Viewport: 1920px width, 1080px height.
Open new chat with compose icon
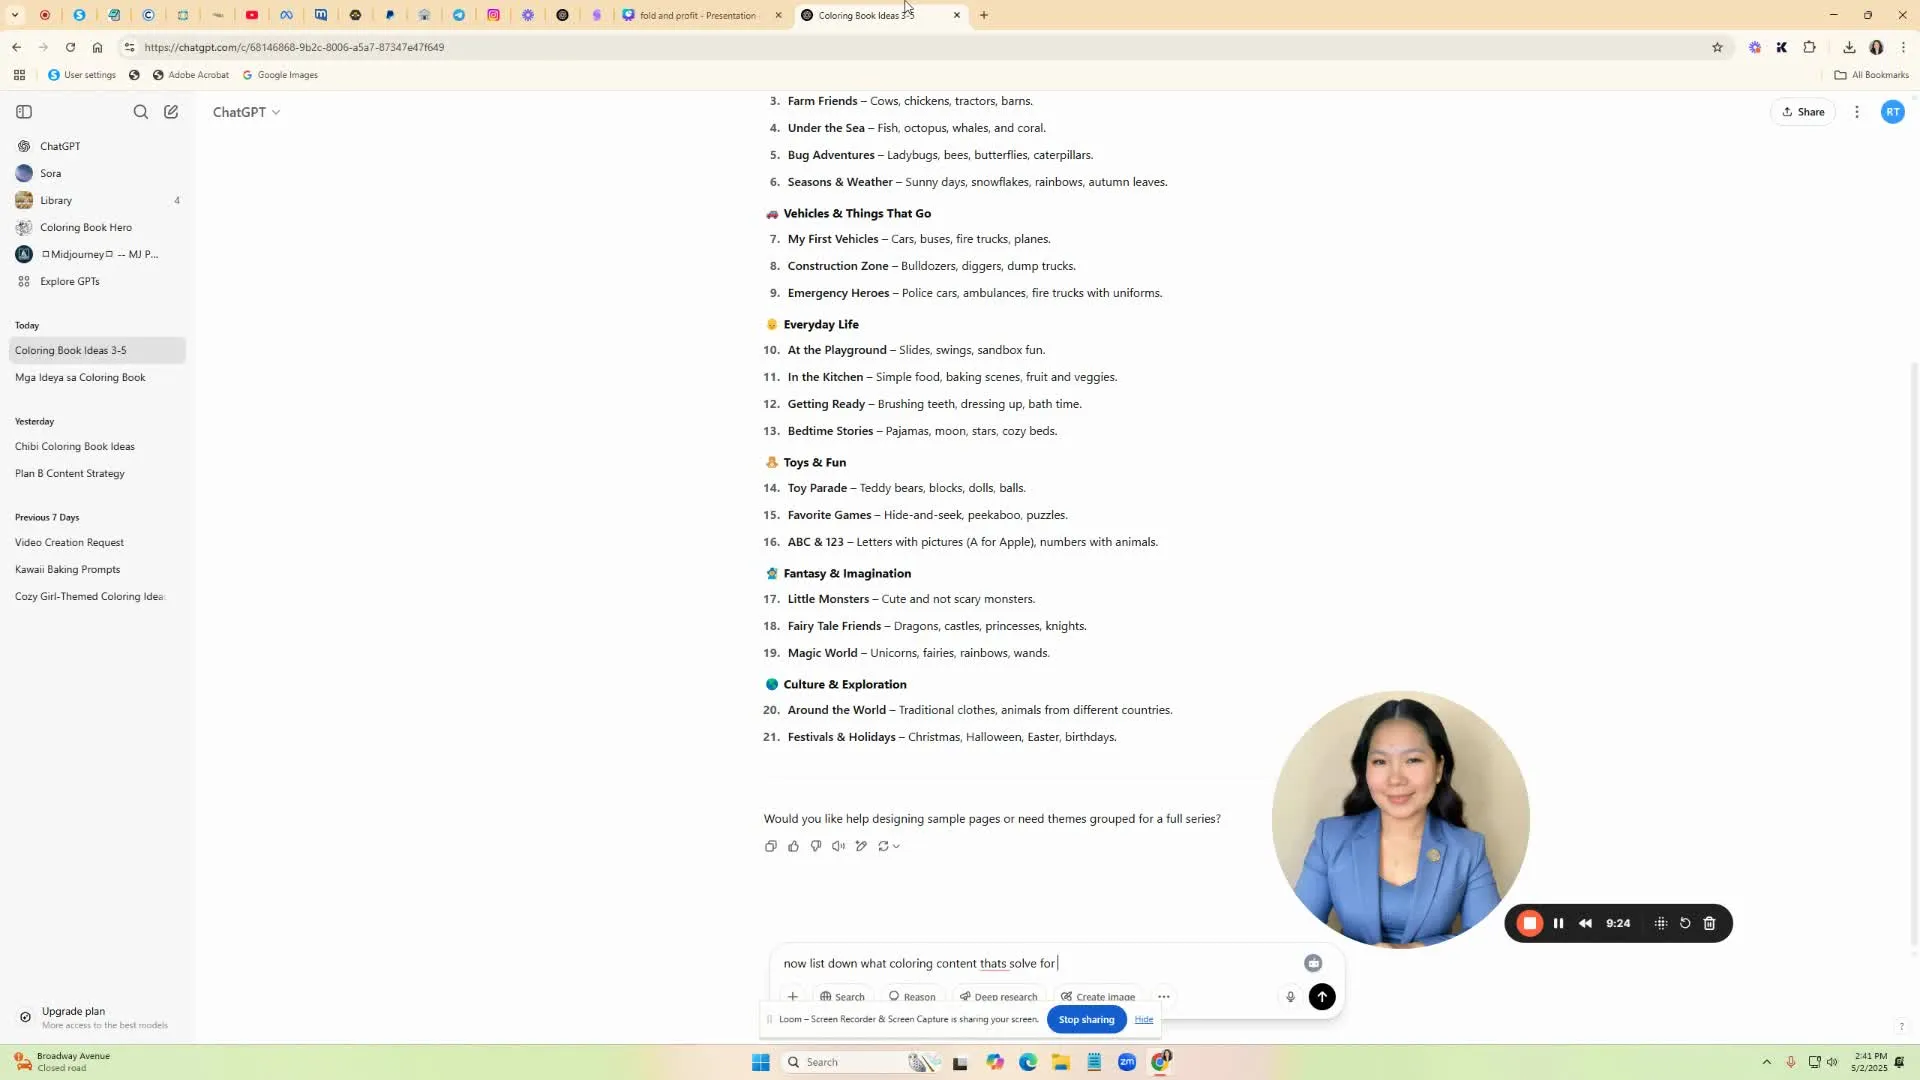[x=171, y=112]
